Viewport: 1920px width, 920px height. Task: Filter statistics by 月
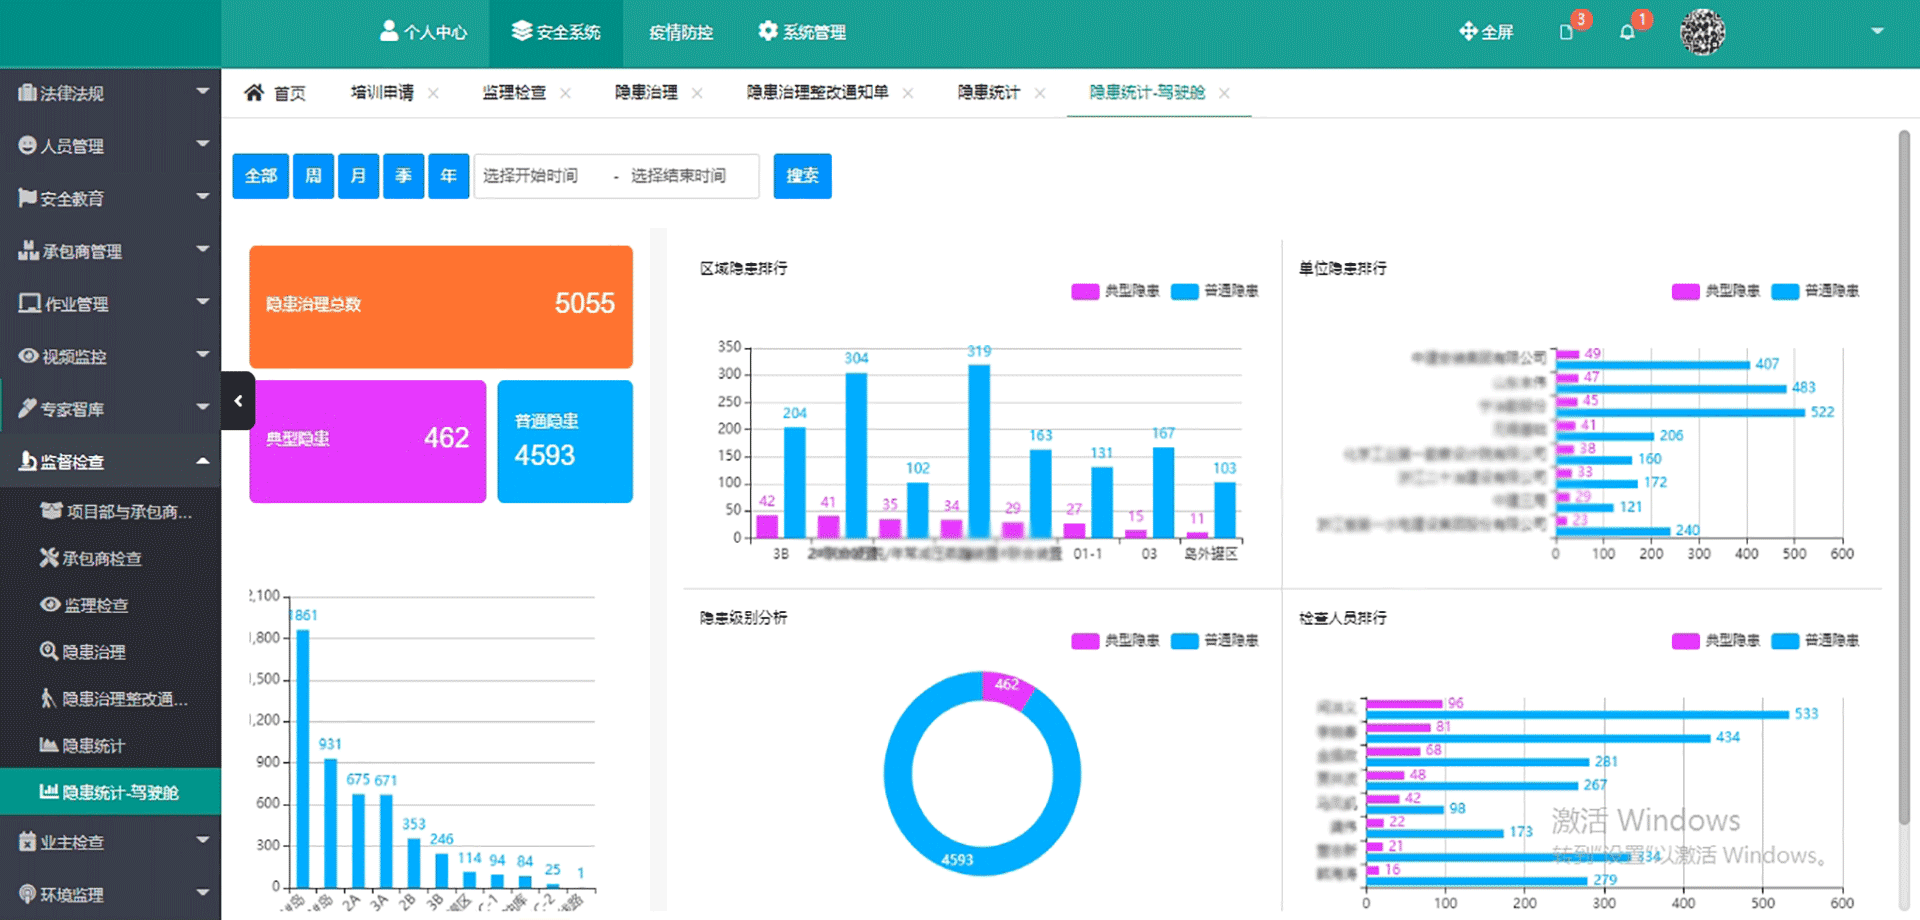click(358, 176)
